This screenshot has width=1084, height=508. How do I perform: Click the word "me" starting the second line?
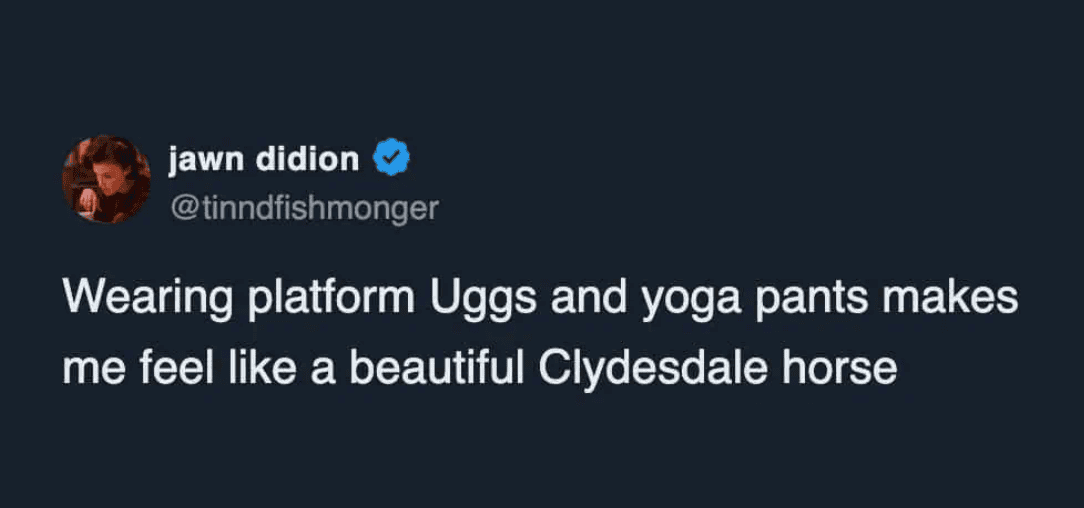pos(87,369)
